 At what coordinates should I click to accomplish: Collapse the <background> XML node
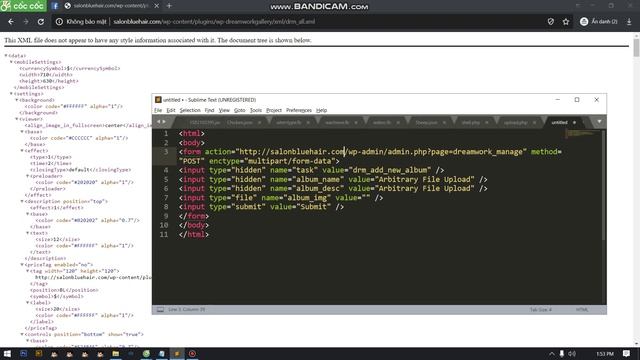tap(17, 100)
